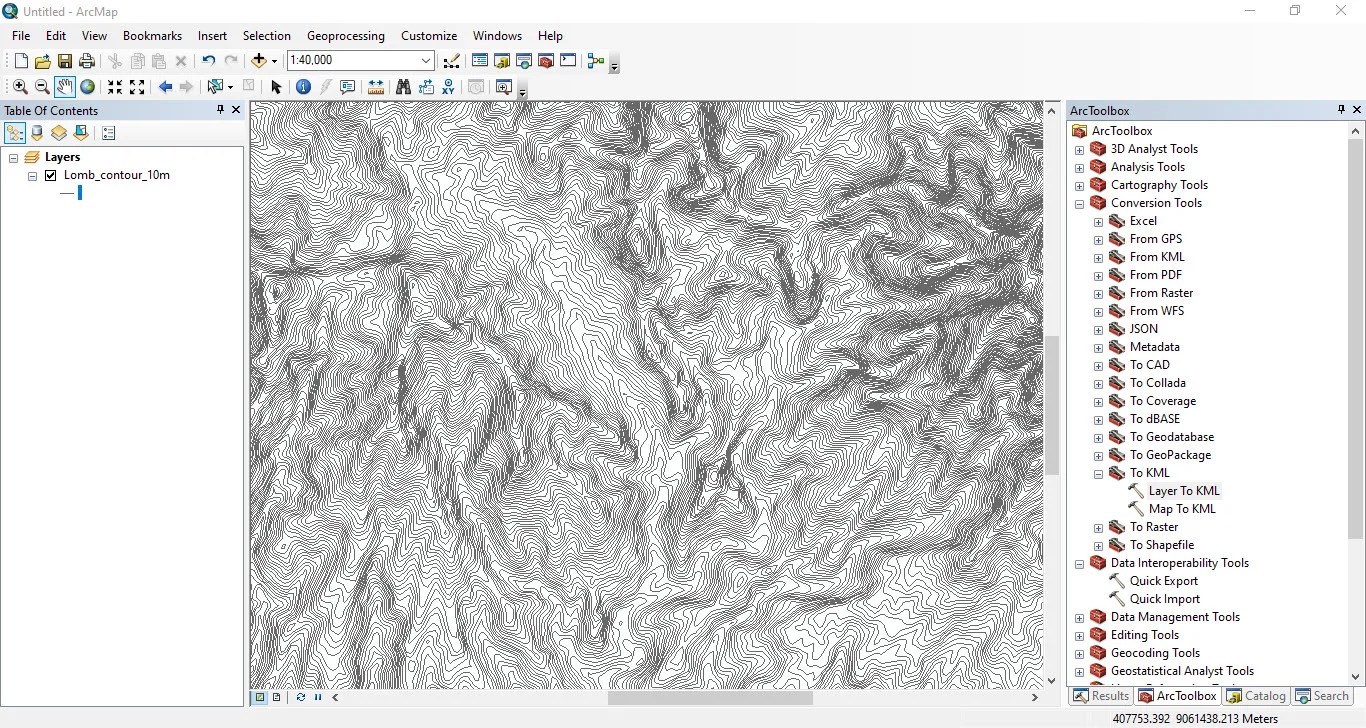This screenshot has width=1366, height=728.
Task: Uncheck the Lomb_contour_10m layer visibility
Action: tap(50, 175)
